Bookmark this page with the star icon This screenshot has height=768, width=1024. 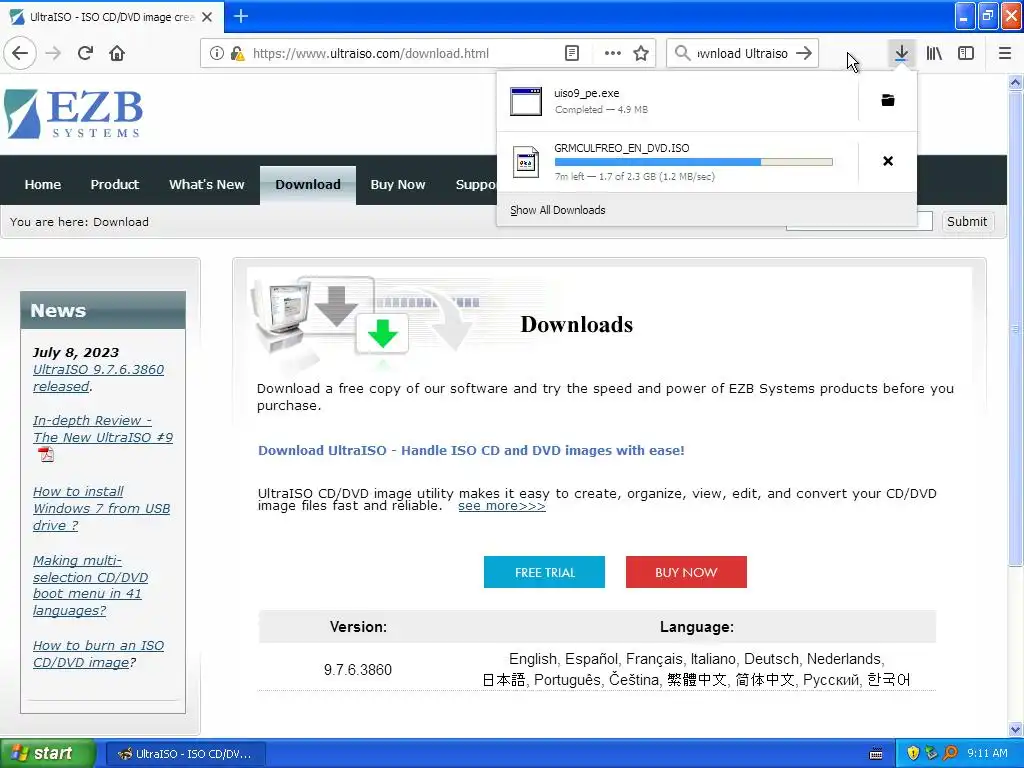[641, 53]
